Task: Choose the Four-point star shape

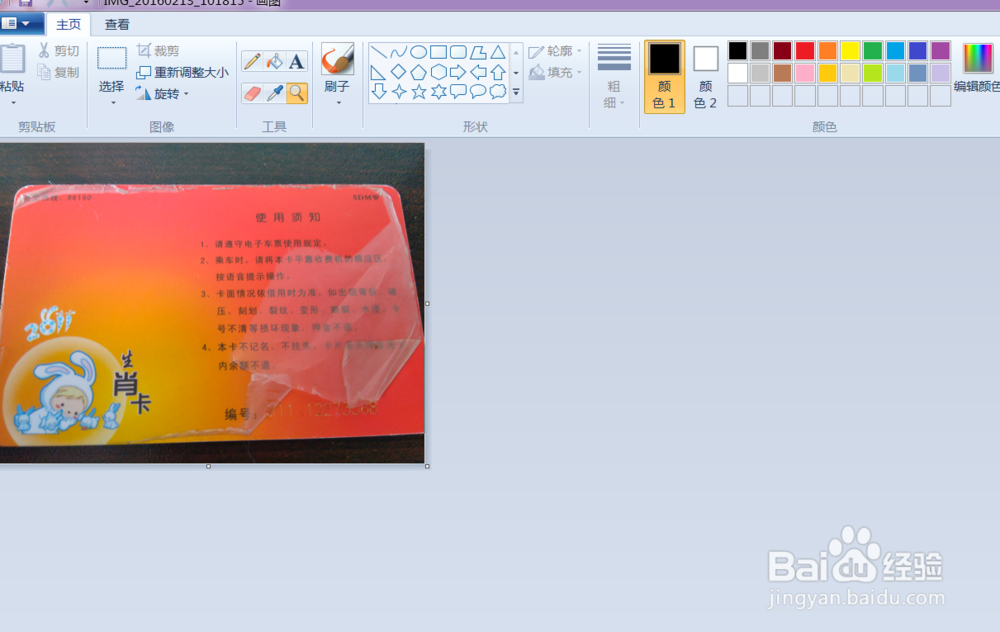Action: pos(399,92)
